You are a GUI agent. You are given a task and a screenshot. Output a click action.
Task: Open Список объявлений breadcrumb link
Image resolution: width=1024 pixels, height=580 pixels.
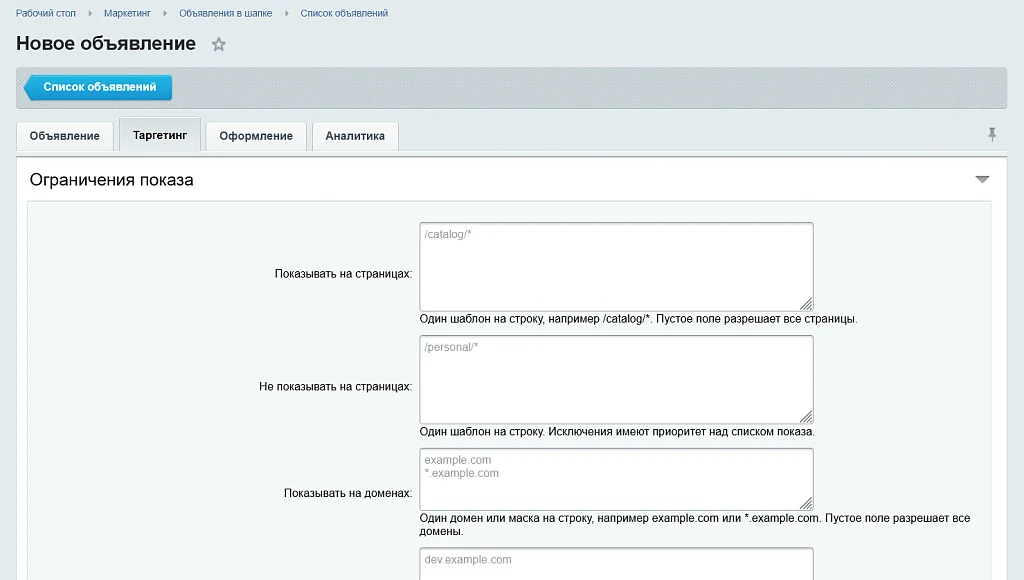pos(344,13)
